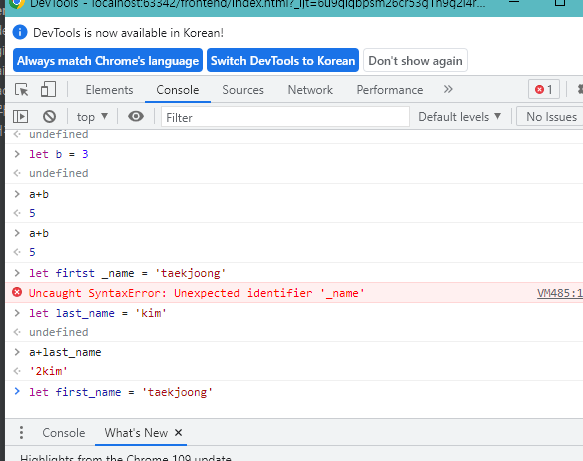This screenshot has width=583, height=461.
Task: Expand the Default levels dropdown
Action: pyautogui.click(x=460, y=117)
